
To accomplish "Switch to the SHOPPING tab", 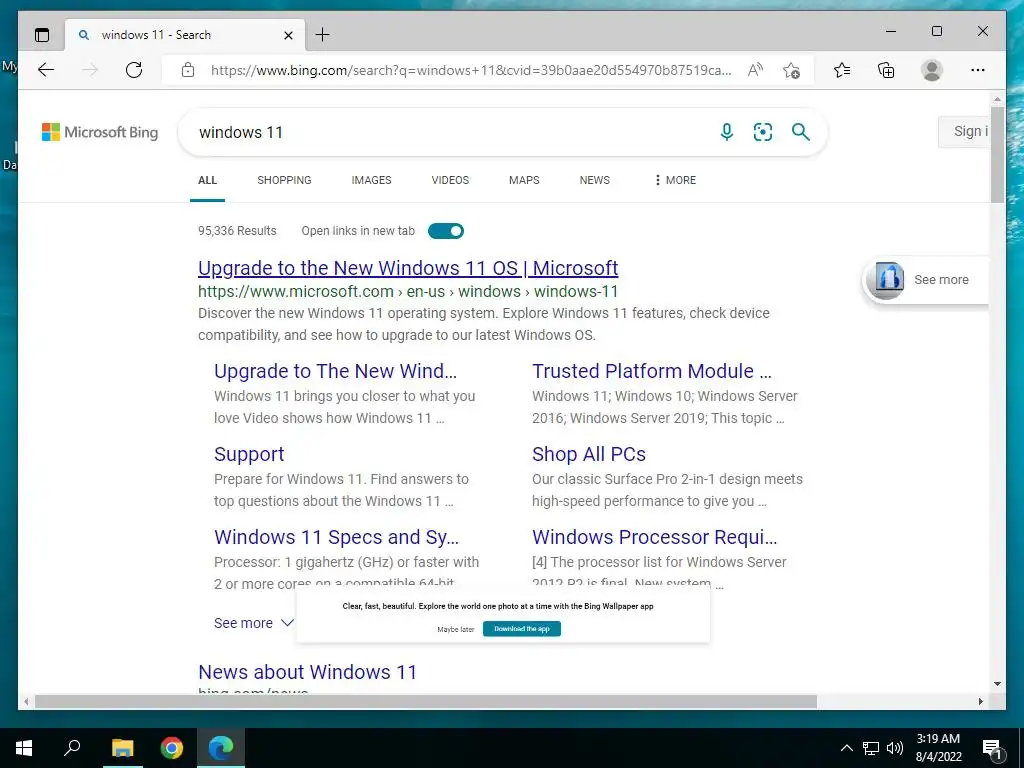I will 284,180.
